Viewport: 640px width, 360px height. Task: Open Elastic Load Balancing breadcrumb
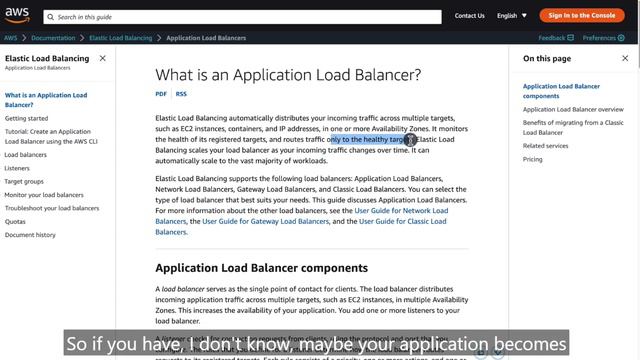pyautogui.click(x=120, y=38)
